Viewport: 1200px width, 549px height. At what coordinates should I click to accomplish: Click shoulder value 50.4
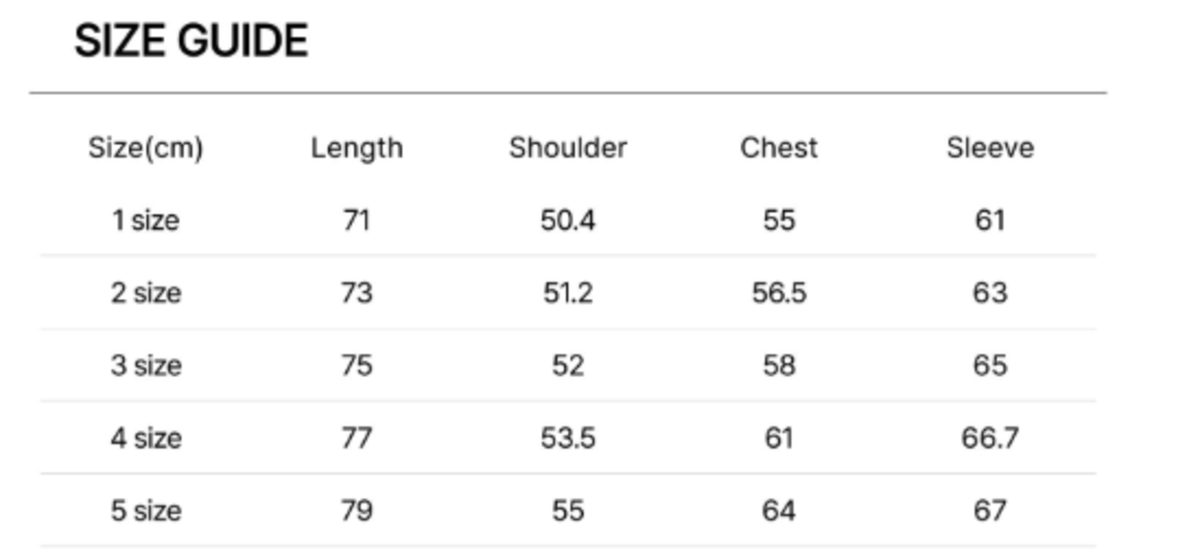[x=568, y=220]
